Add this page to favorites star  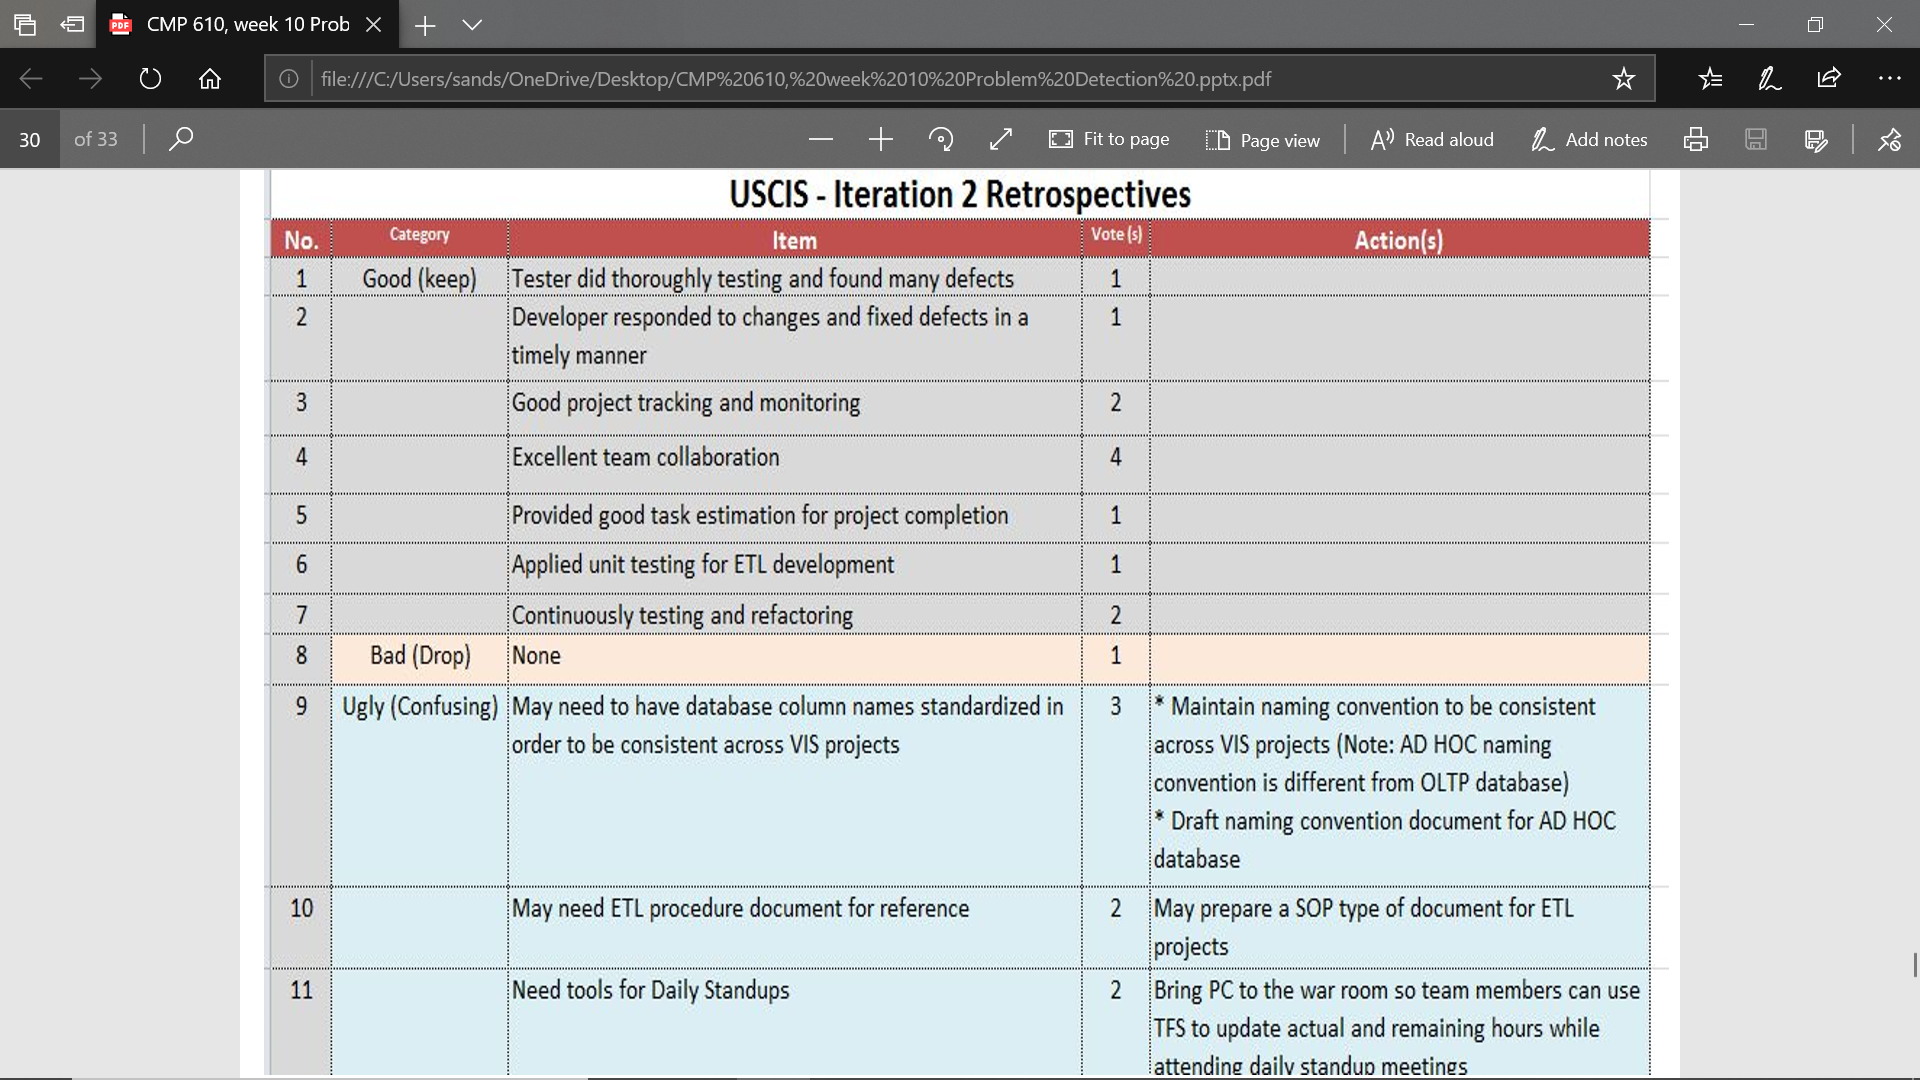[1624, 78]
